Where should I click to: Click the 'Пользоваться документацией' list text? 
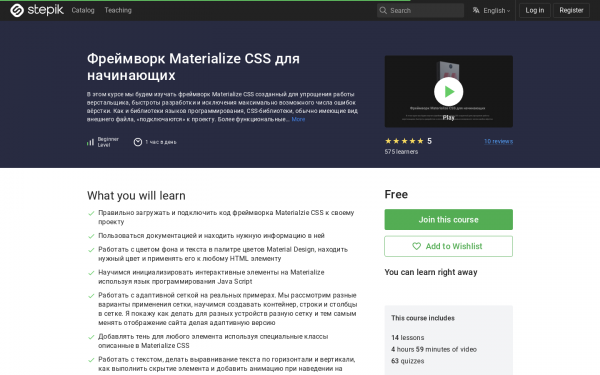click(x=211, y=236)
